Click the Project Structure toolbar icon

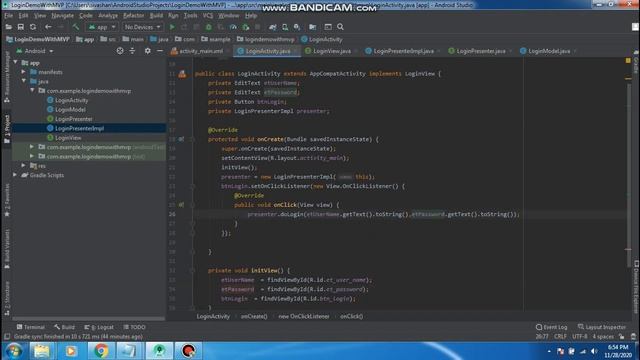(313, 27)
